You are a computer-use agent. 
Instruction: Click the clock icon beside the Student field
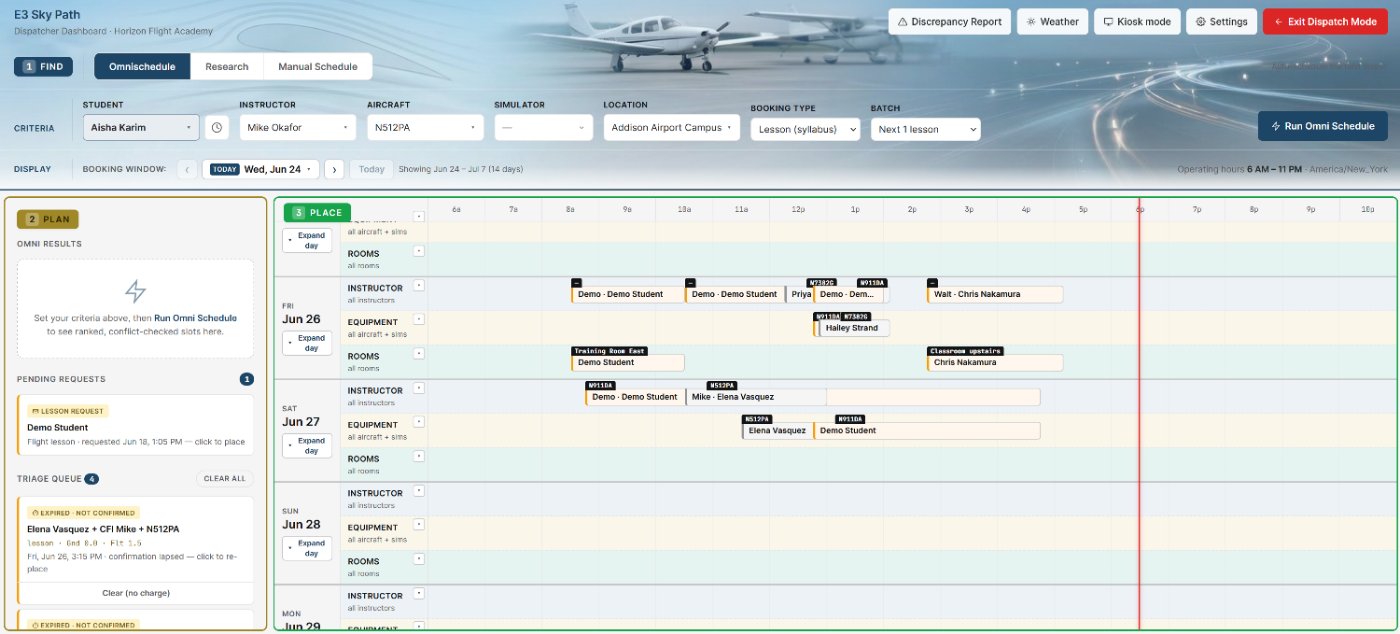click(x=217, y=128)
